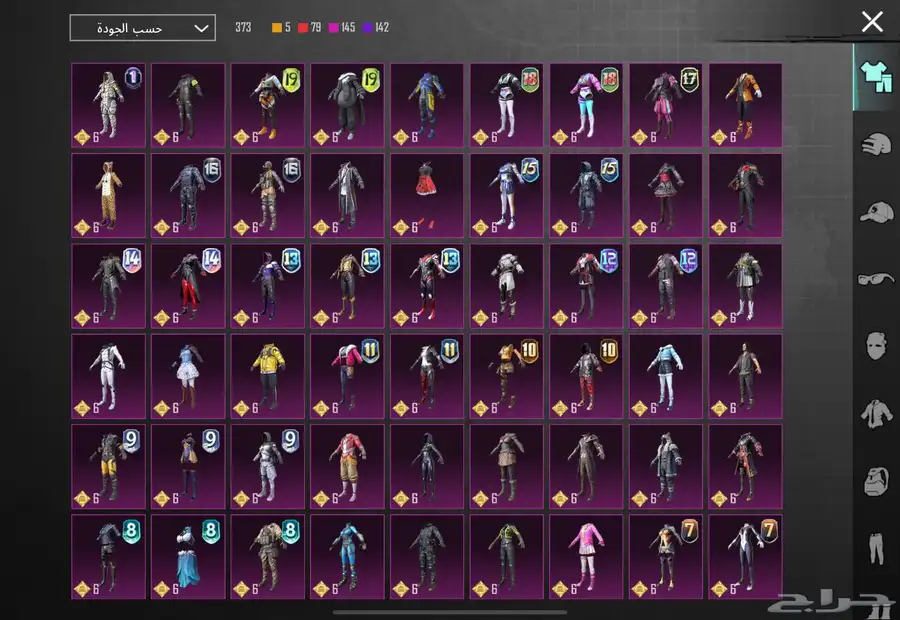Select the dark hooded outfit with badge 15

[586, 195]
